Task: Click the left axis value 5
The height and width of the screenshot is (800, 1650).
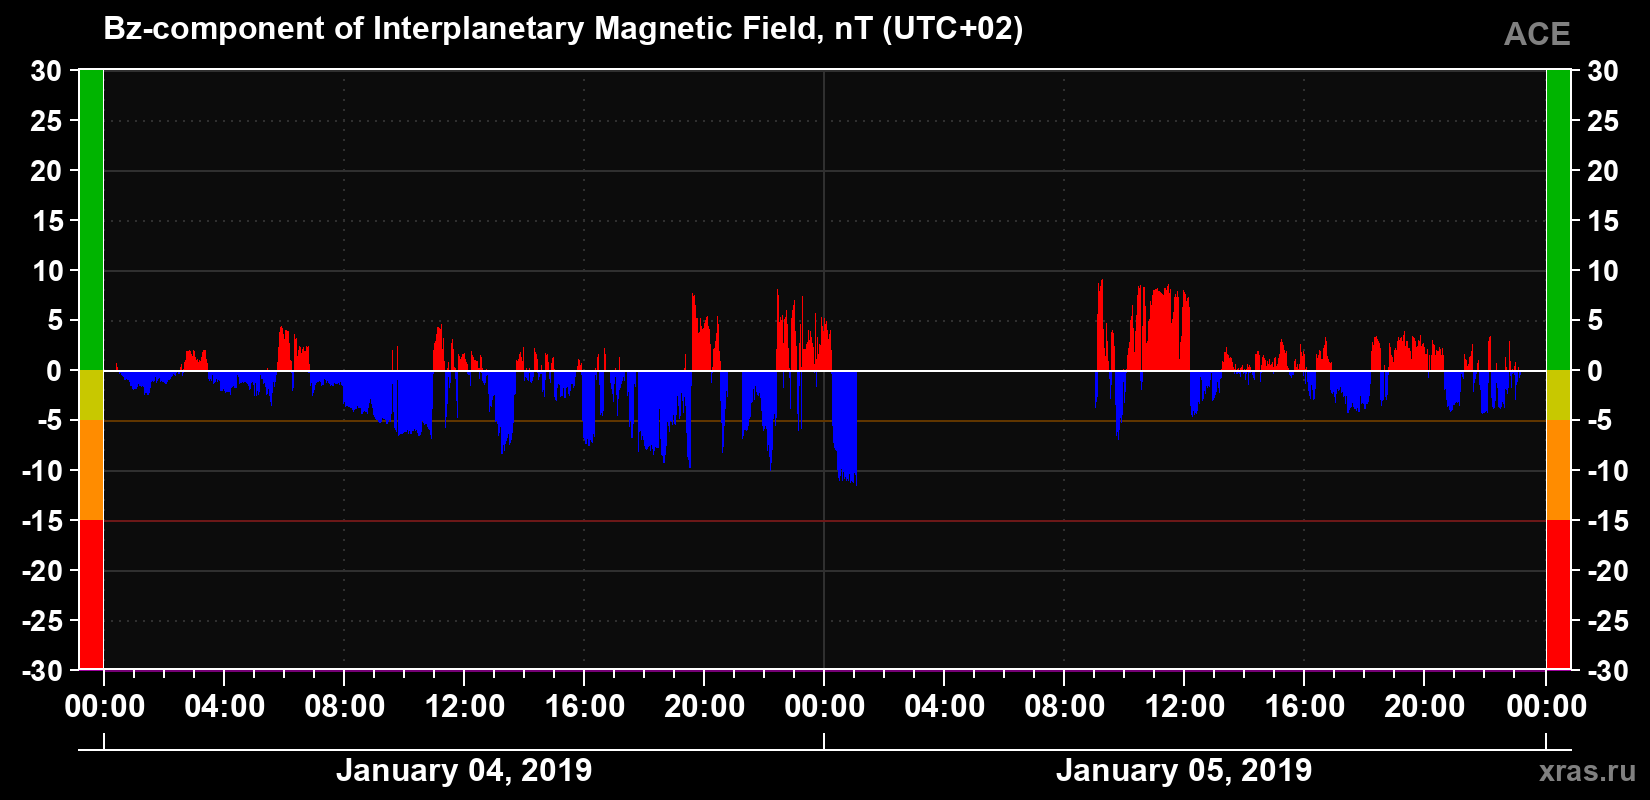Action: [54, 321]
